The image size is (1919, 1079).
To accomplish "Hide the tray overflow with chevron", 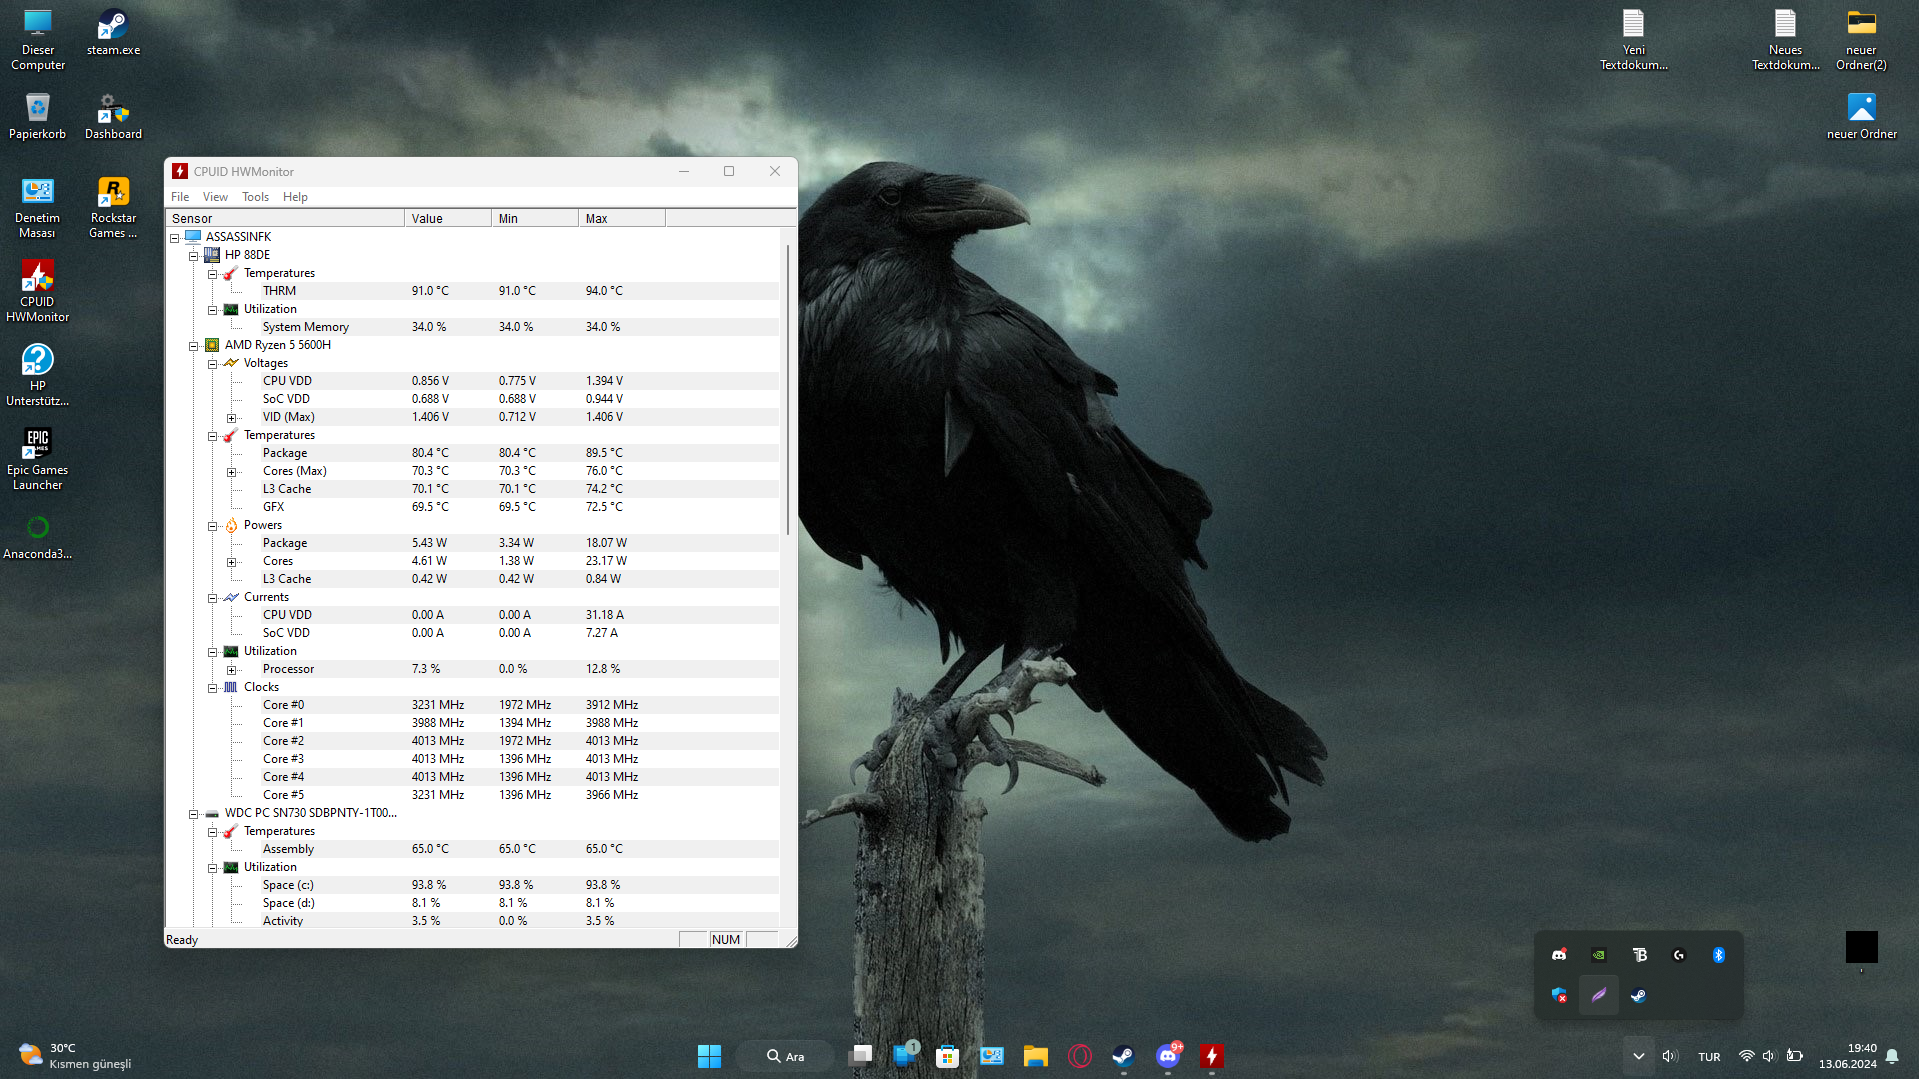I will click(1638, 1056).
